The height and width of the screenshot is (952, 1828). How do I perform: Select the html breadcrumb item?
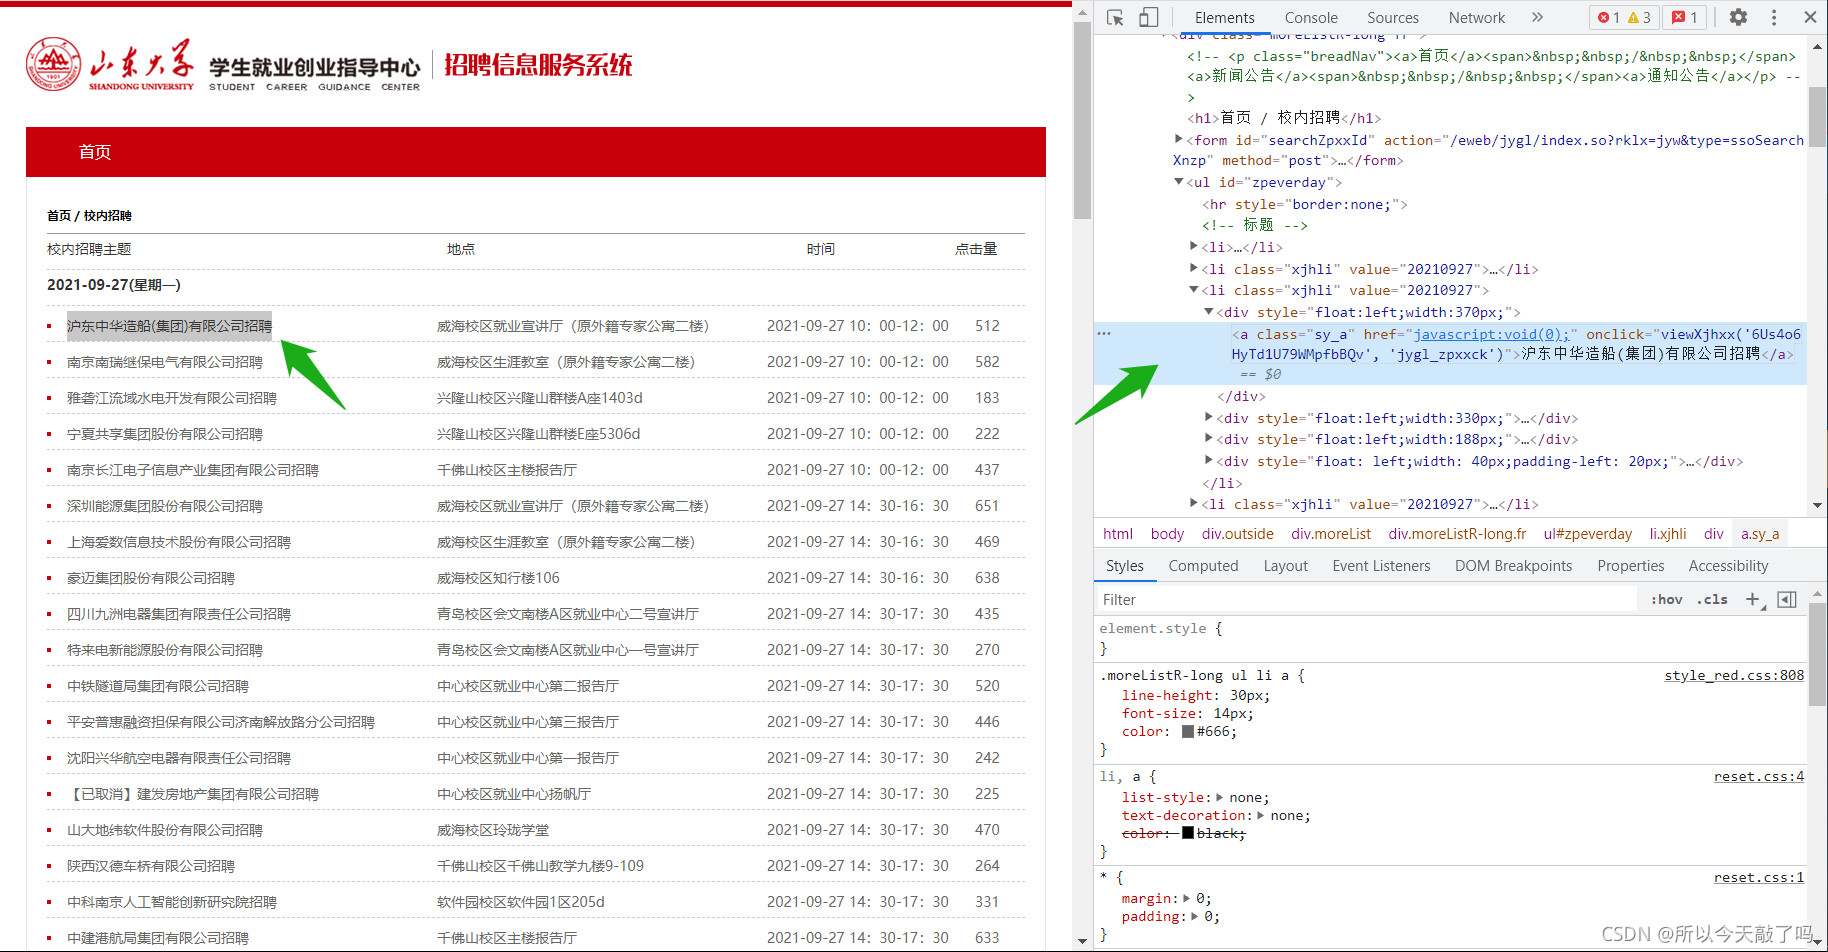pyautogui.click(x=1118, y=534)
